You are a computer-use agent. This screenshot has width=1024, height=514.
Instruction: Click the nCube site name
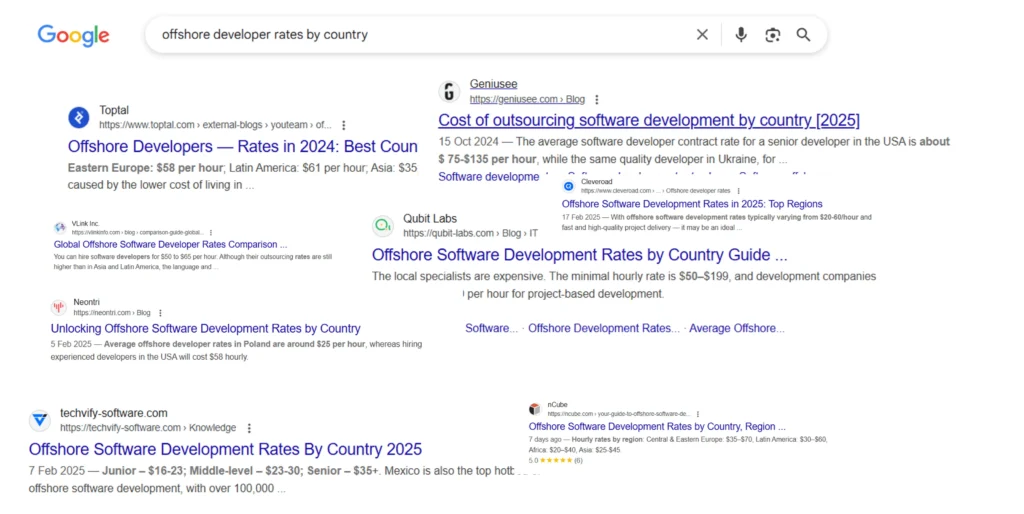(x=557, y=405)
